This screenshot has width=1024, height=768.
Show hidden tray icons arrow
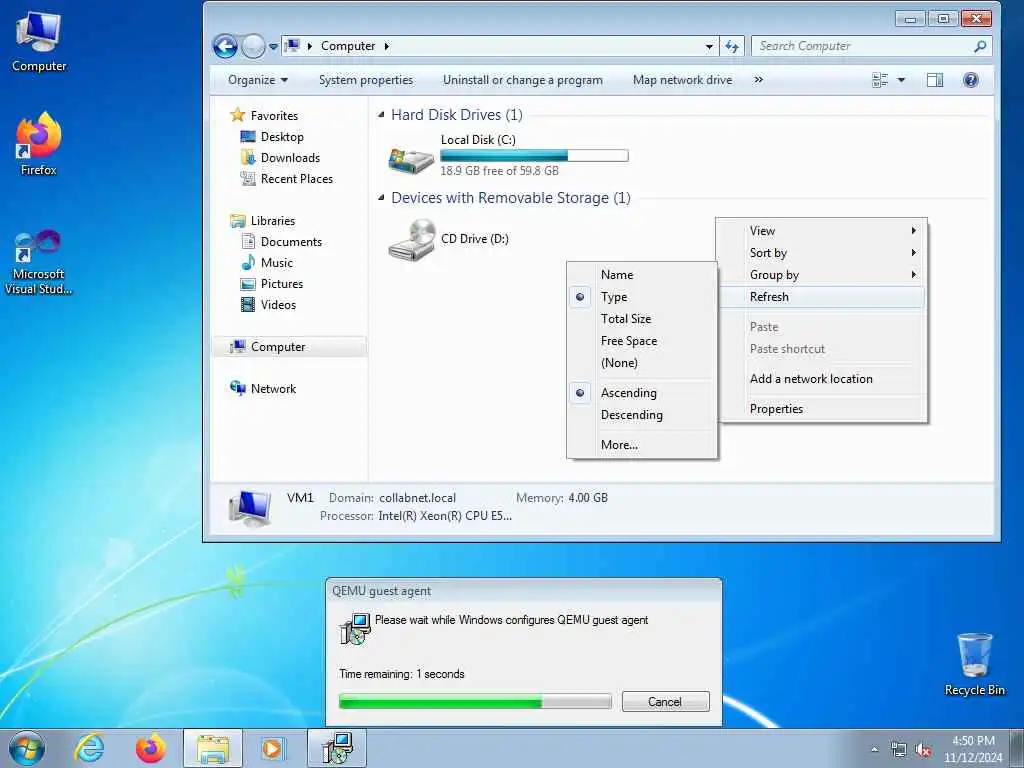pos(874,750)
